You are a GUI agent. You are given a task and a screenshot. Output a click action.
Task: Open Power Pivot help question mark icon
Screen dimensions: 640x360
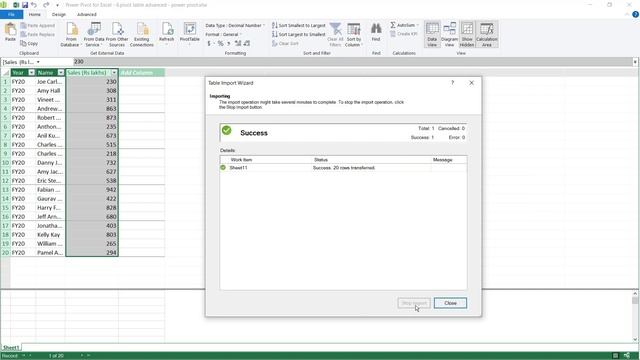point(635,14)
